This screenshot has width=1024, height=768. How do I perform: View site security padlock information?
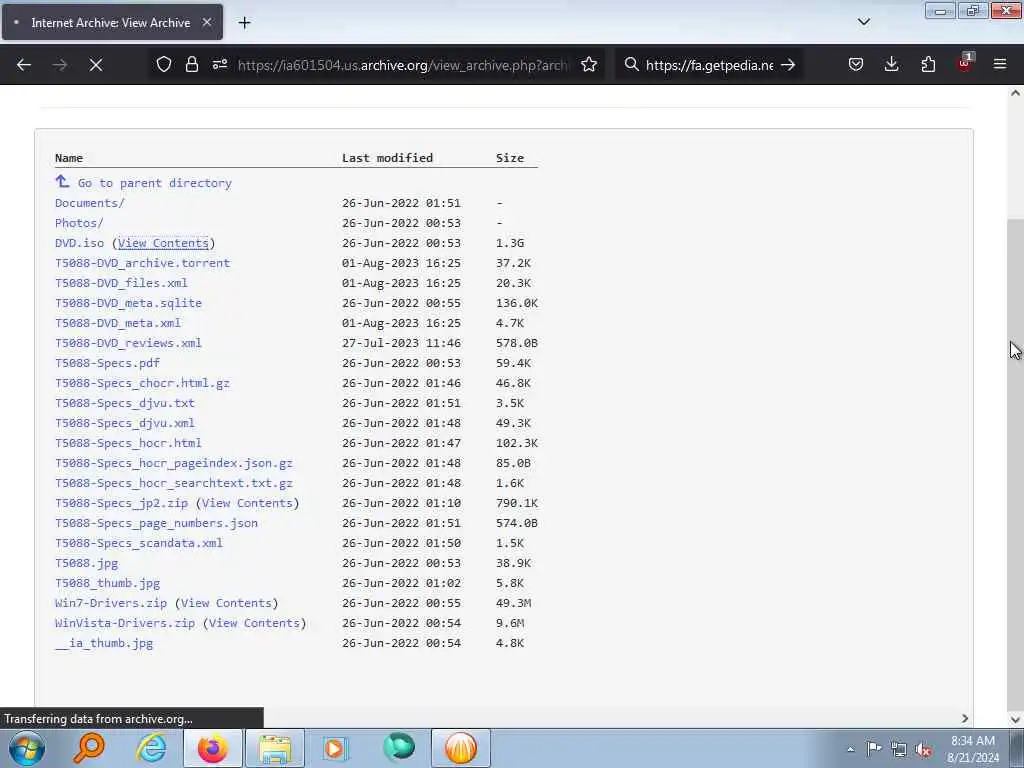pyautogui.click(x=191, y=65)
